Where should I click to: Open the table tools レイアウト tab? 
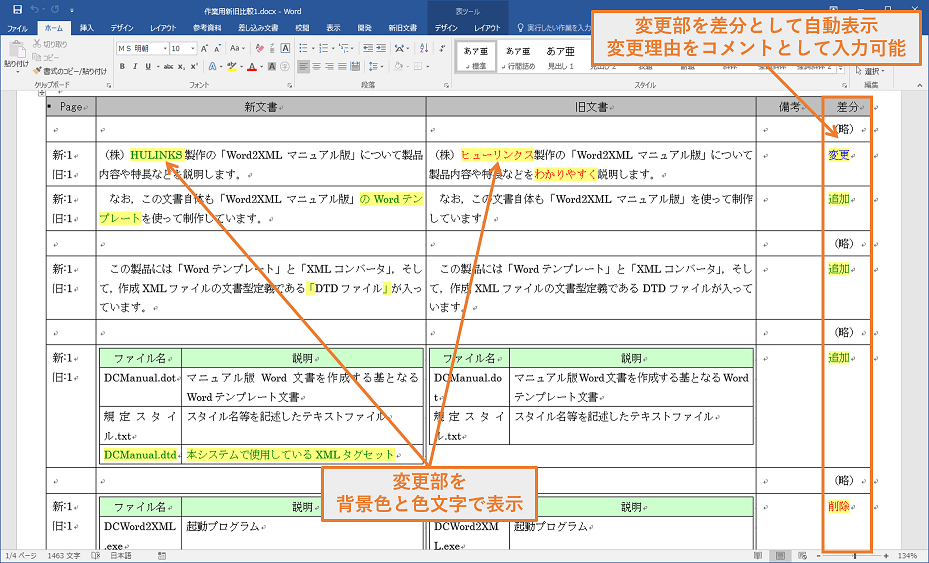tap(487, 28)
